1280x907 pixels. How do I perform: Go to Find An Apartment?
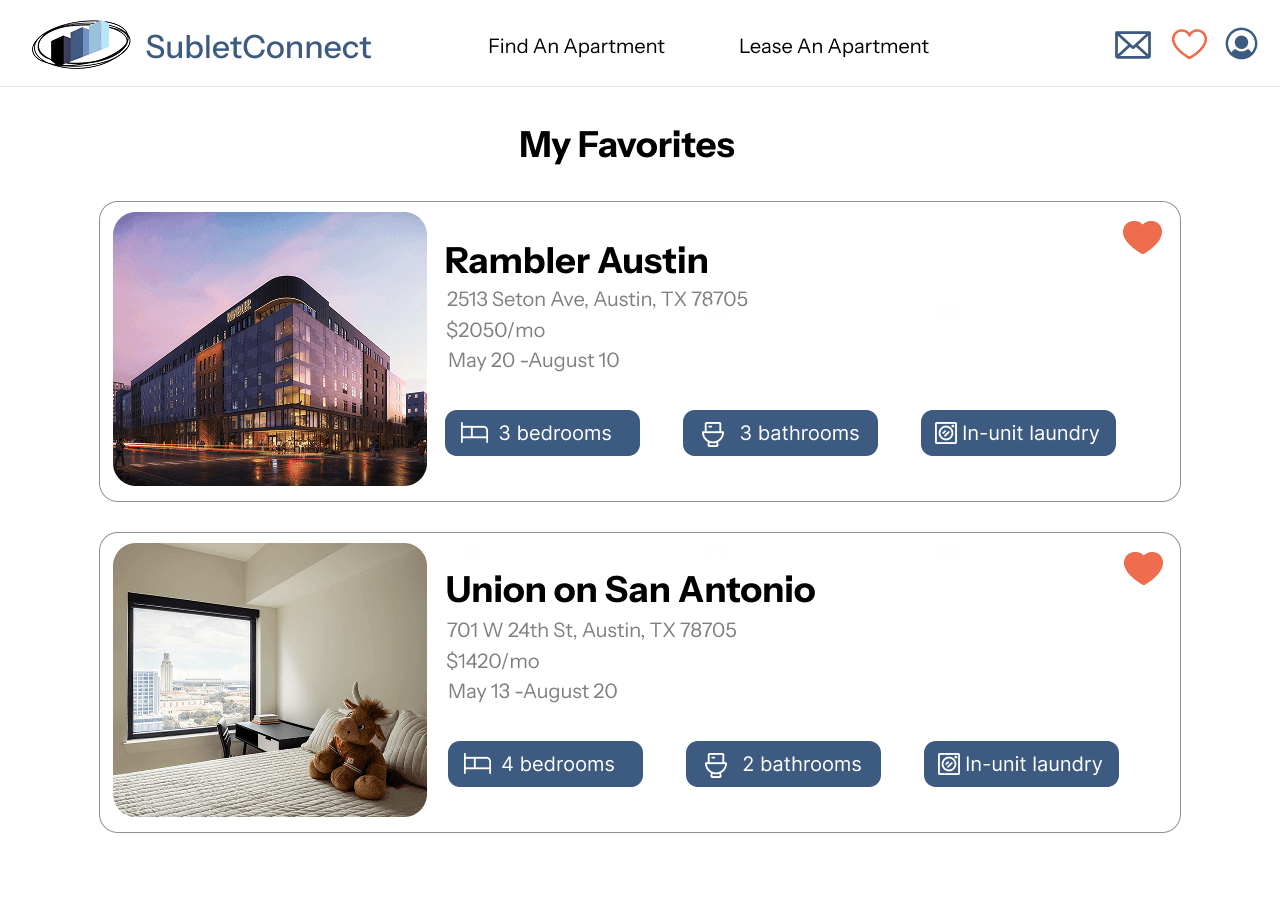(x=576, y=46)
